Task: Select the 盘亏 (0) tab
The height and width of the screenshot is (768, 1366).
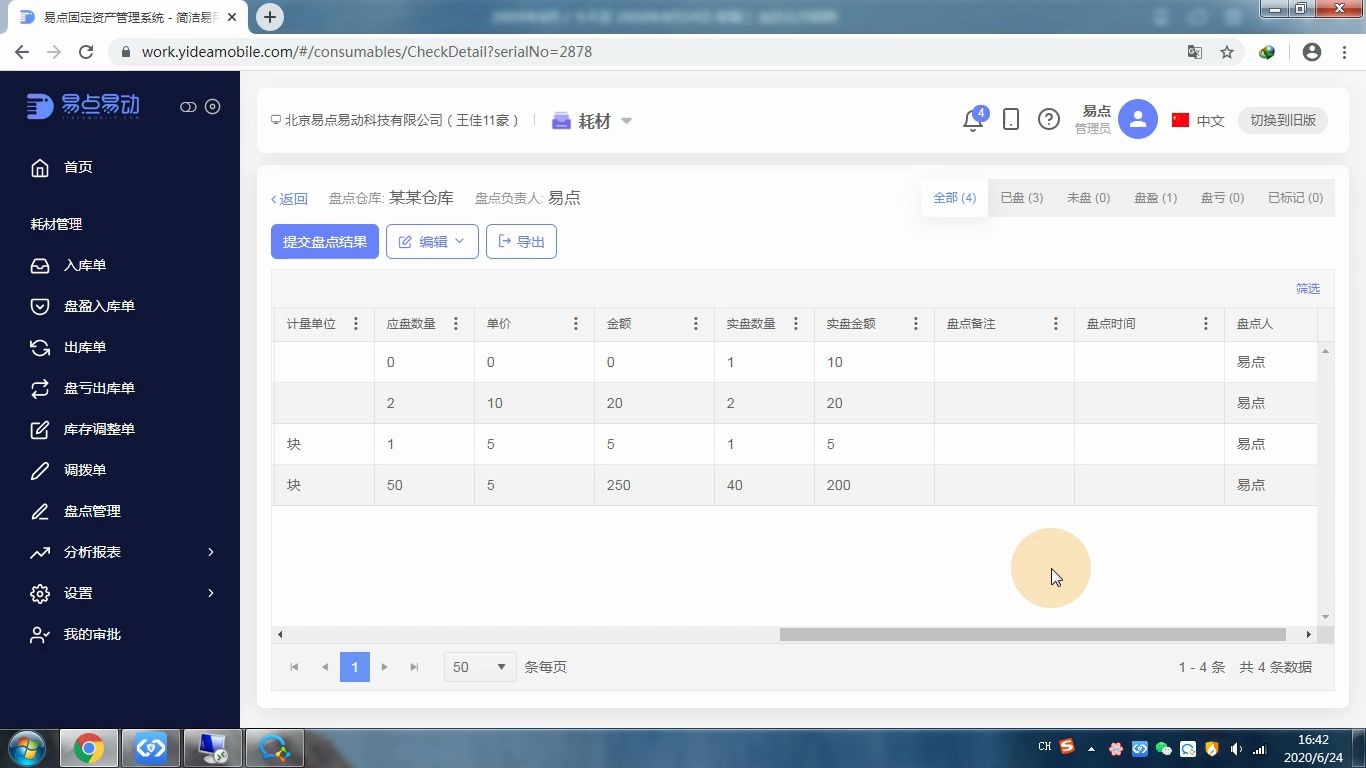Action: tap(1222, 198)
